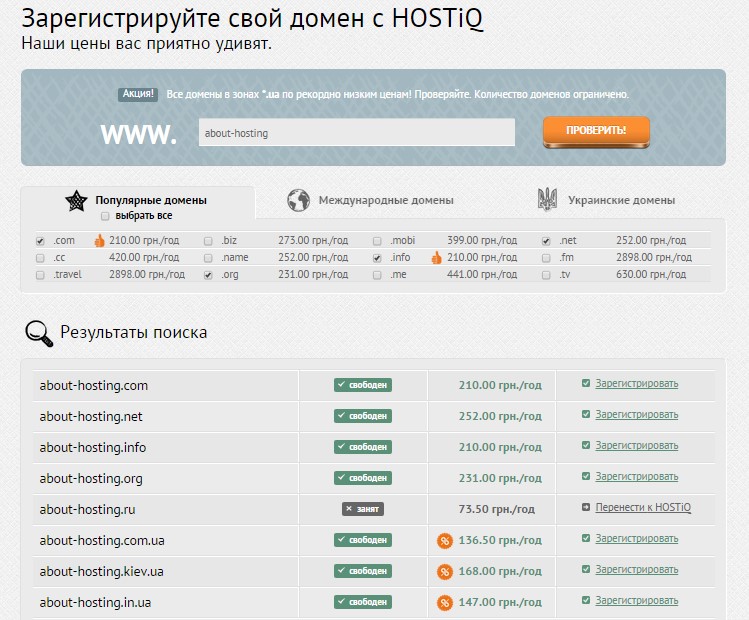This screenshot has height=620, width=749.
Task: Check the .mobi domain checkbox
Action: coord(377,241)
